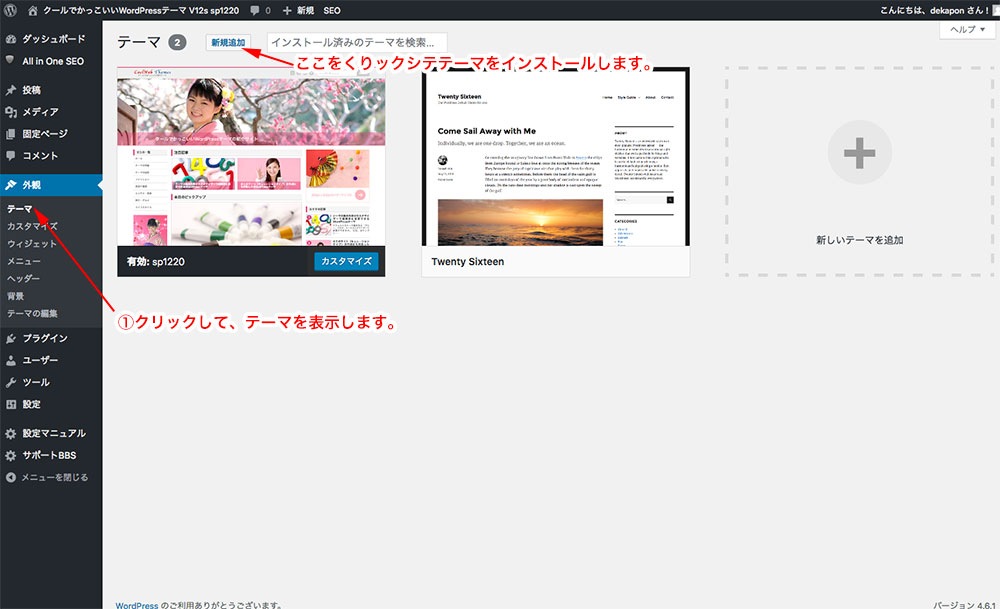
Task: Click the WordPress logo in admin bar
Action: point(10,10)
